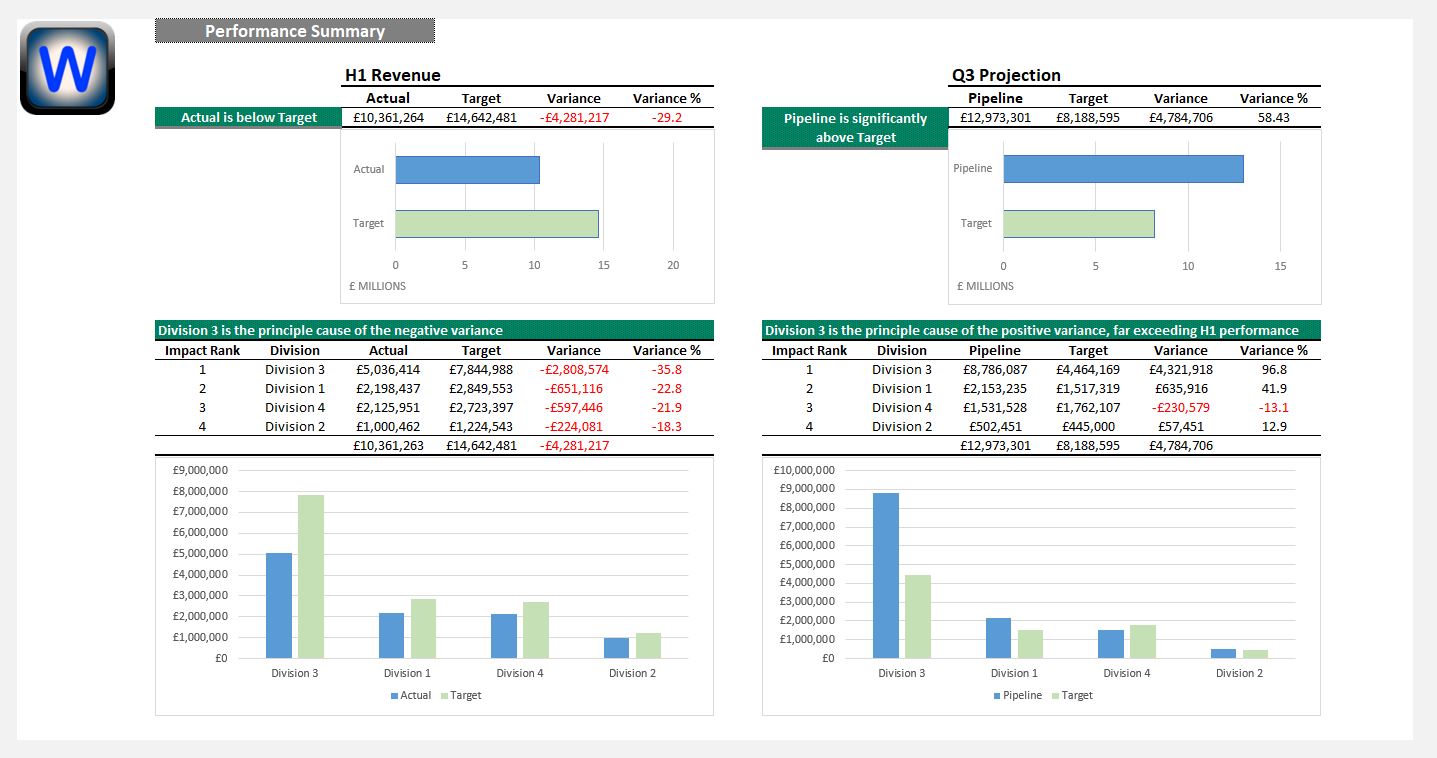Viewport: 1437px width, 758px height.
Task: Click the red -£230,579 variance value
Action: [1180, 408]
